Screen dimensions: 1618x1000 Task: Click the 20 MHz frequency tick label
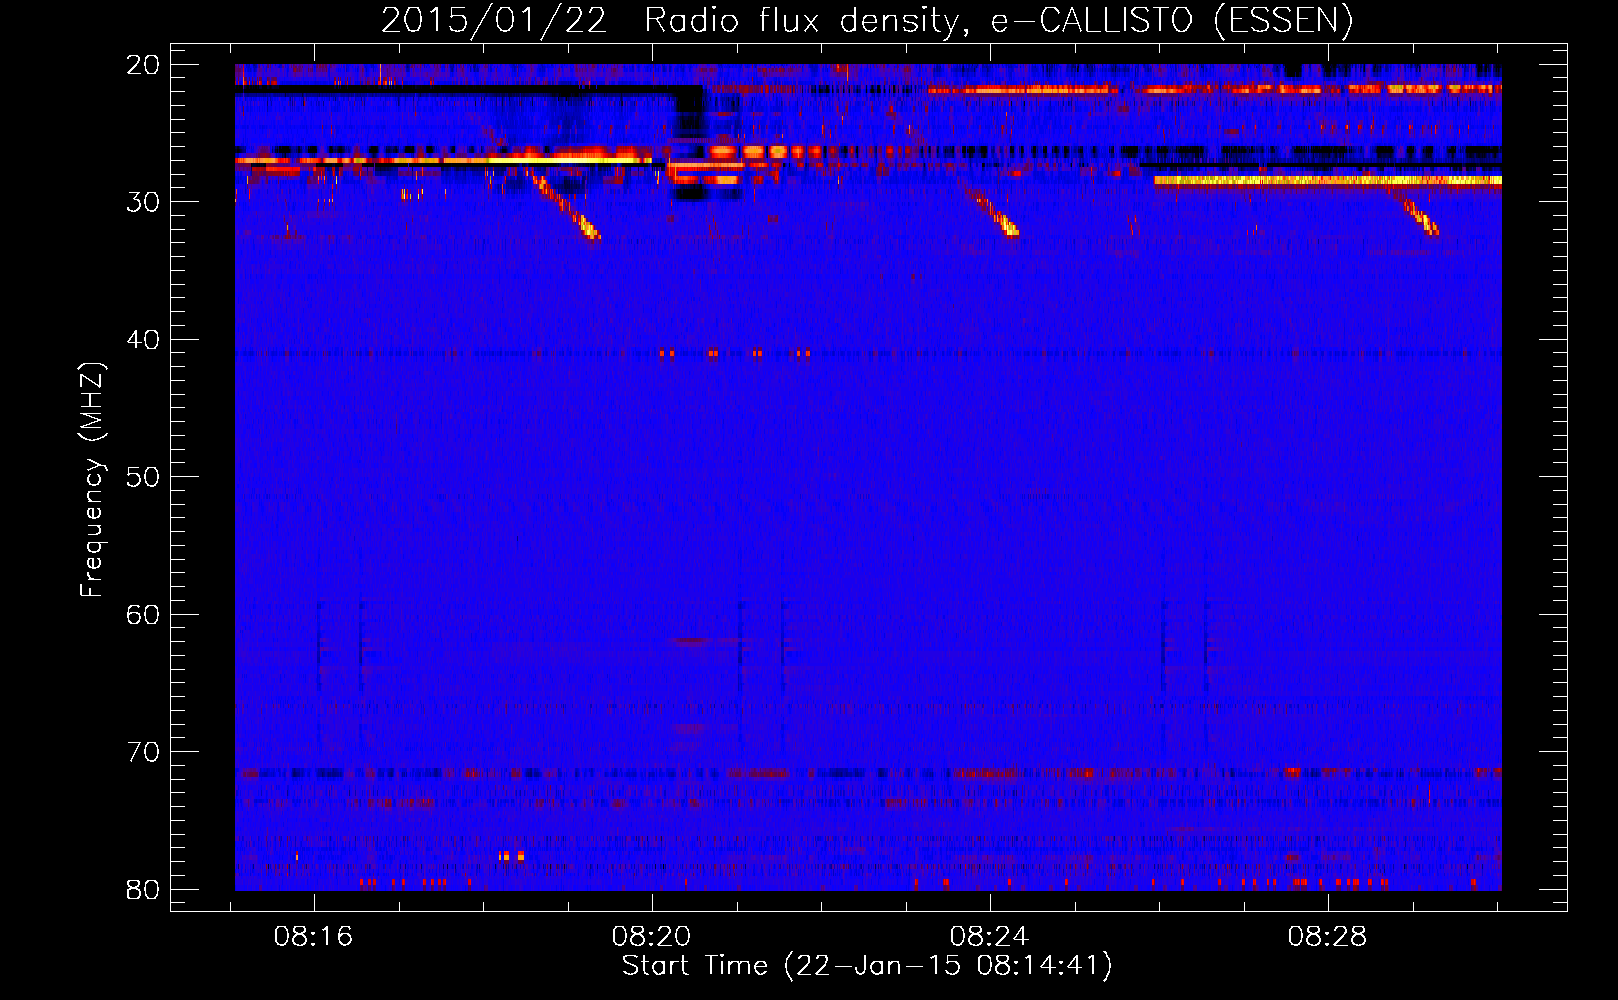tap(143, 65)
